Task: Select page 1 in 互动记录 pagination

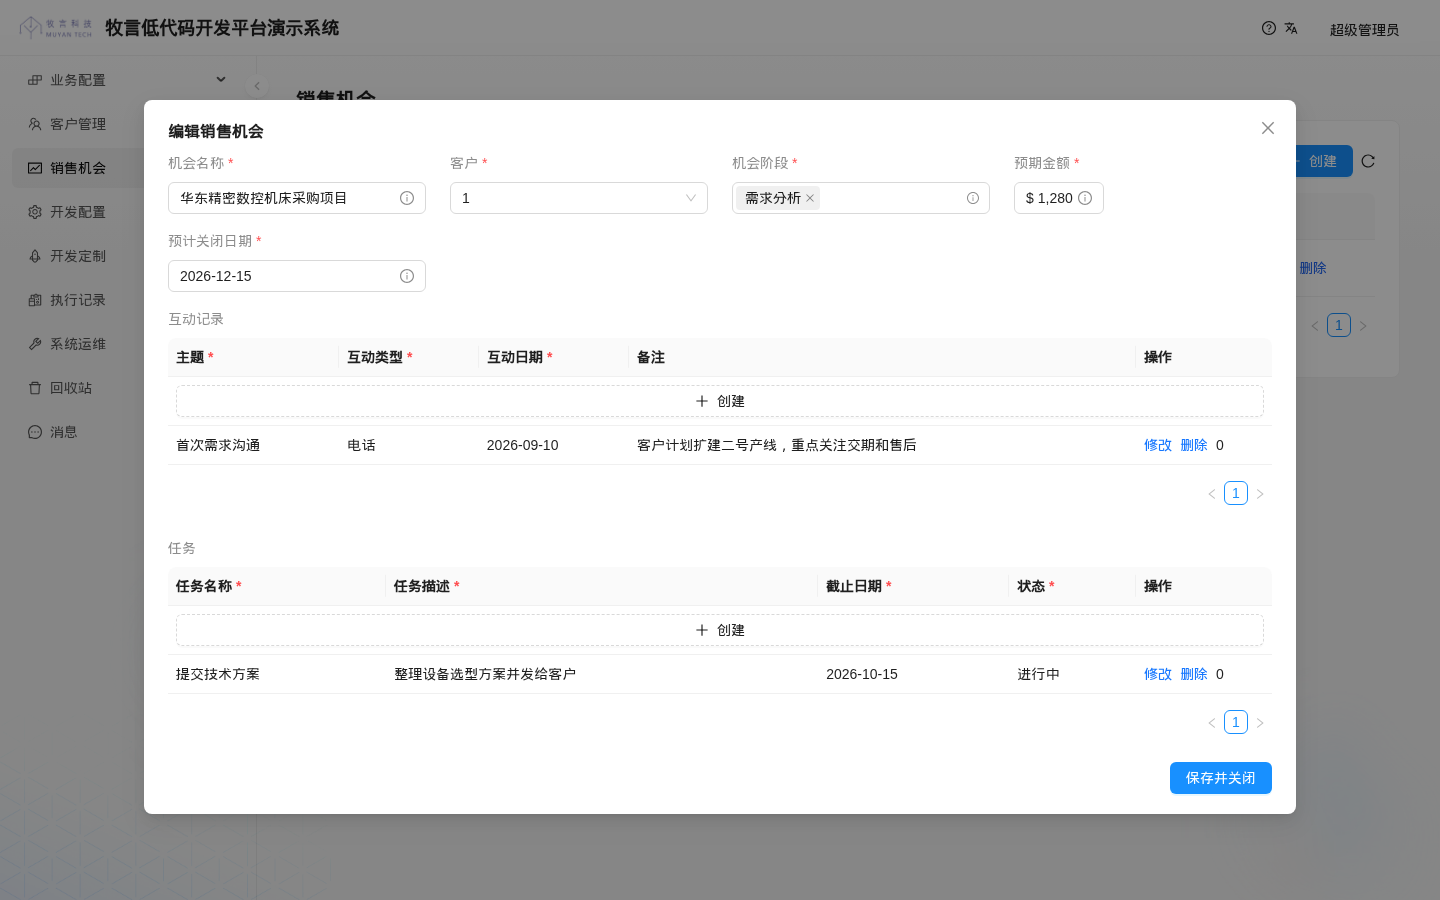Action: click(x=1236, y=493)
